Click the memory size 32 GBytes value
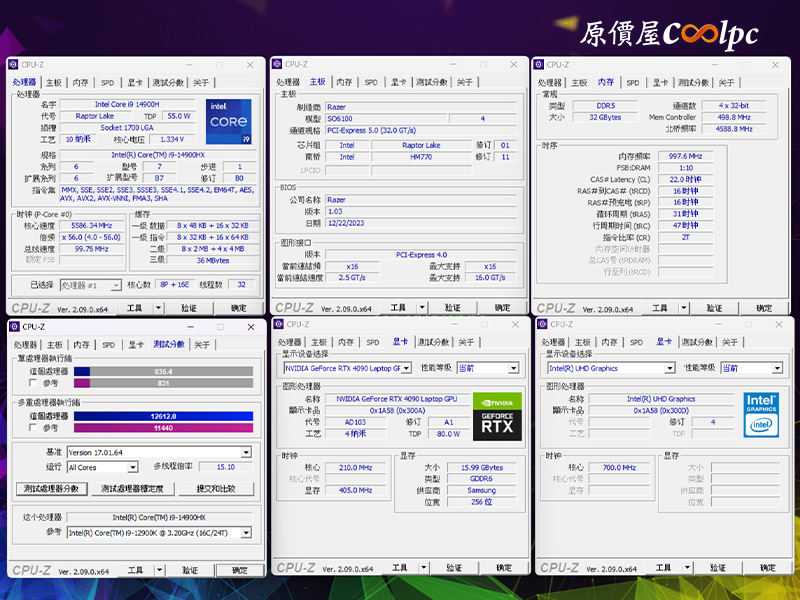The height and width of the screenshot is (600, 800). tap(605, 117)
